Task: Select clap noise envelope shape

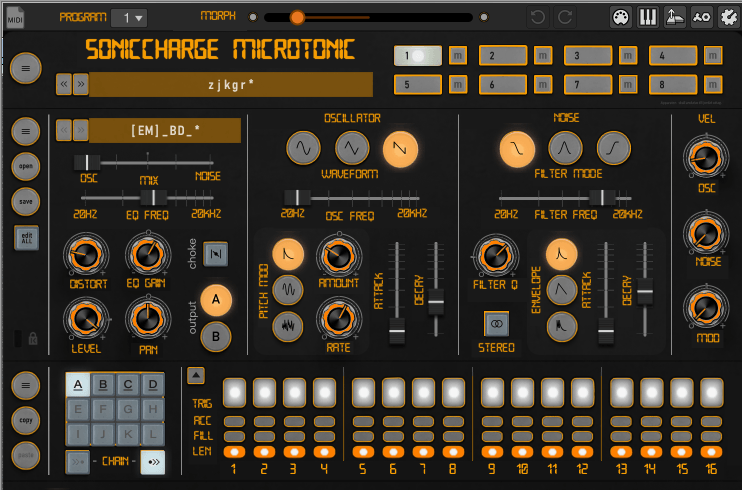Action: [562, 326]
